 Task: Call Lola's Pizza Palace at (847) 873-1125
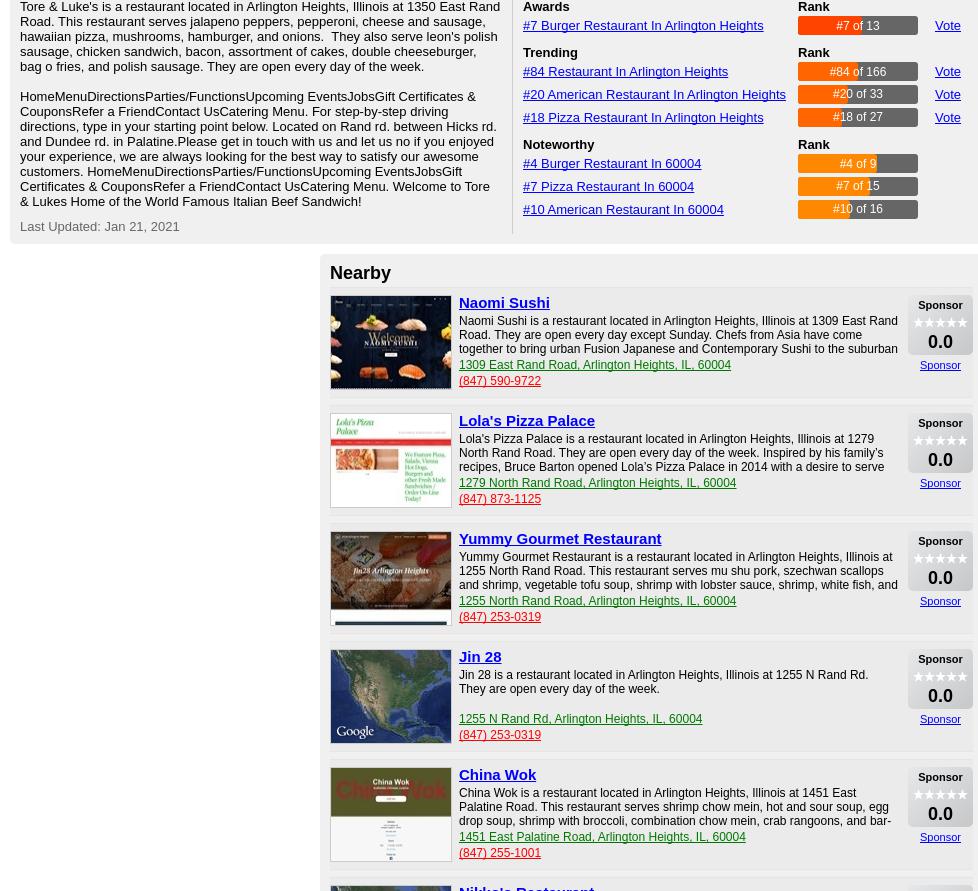pos(500,499)
